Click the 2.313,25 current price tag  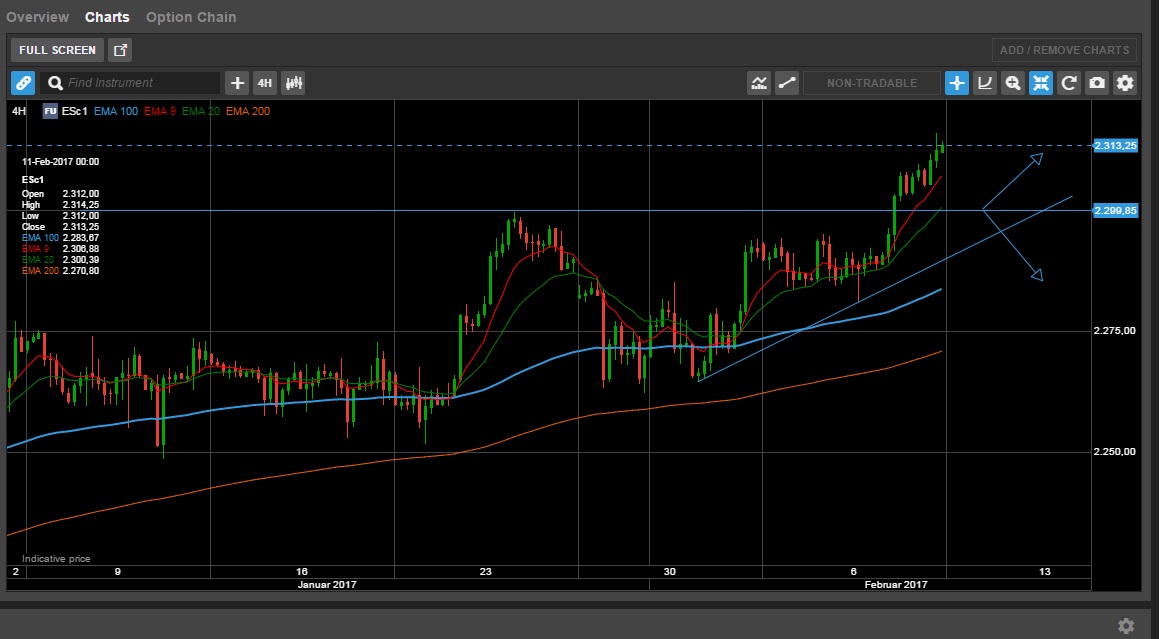click(x=1115, y=146)
